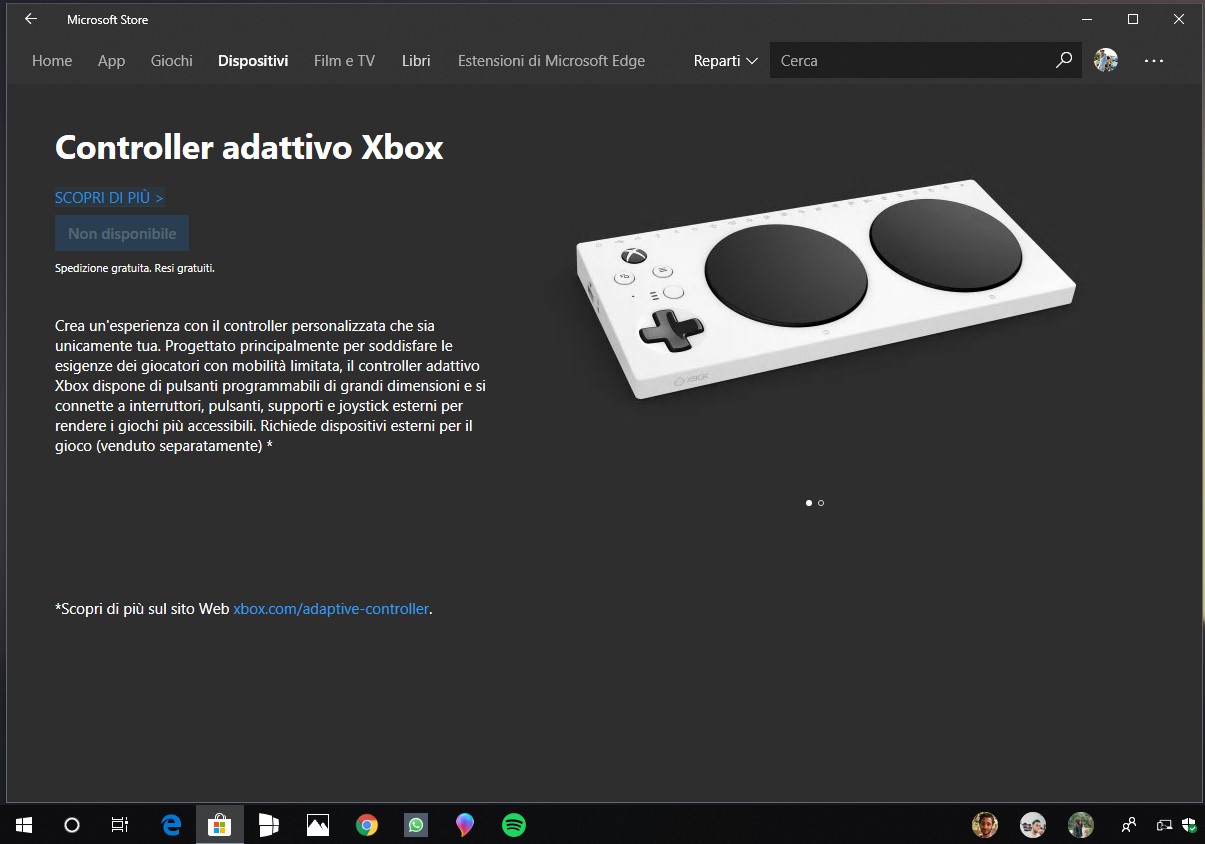
Task: Click the Xbox adaptive controller image
Action: [826, 289]
